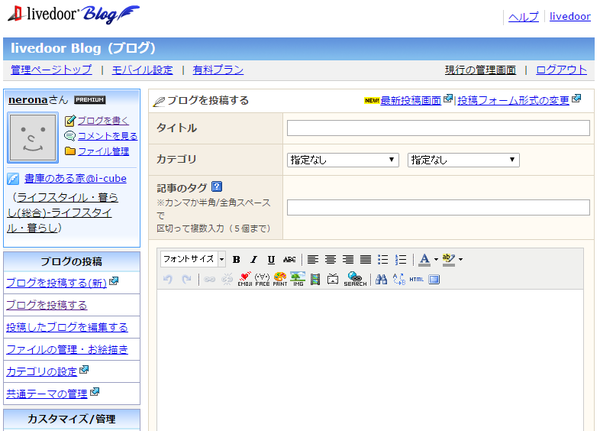Open 共通テーマの管理 link

tap(47, 394)
